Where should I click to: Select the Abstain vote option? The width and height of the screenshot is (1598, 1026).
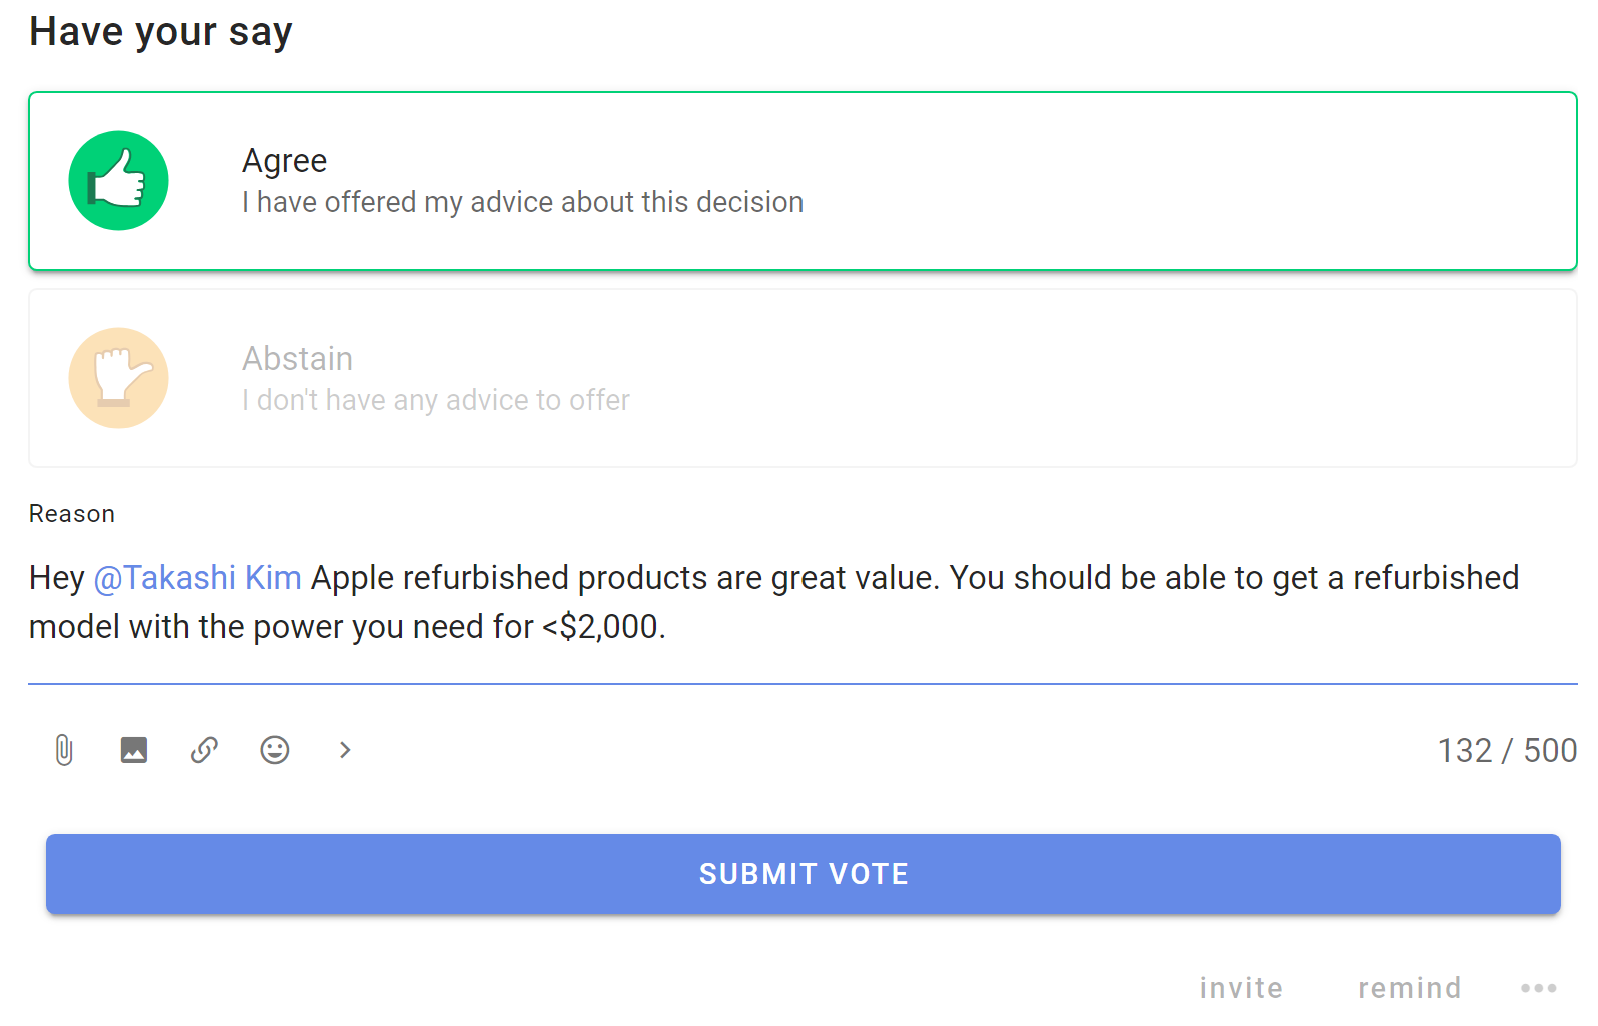point(803,378)
